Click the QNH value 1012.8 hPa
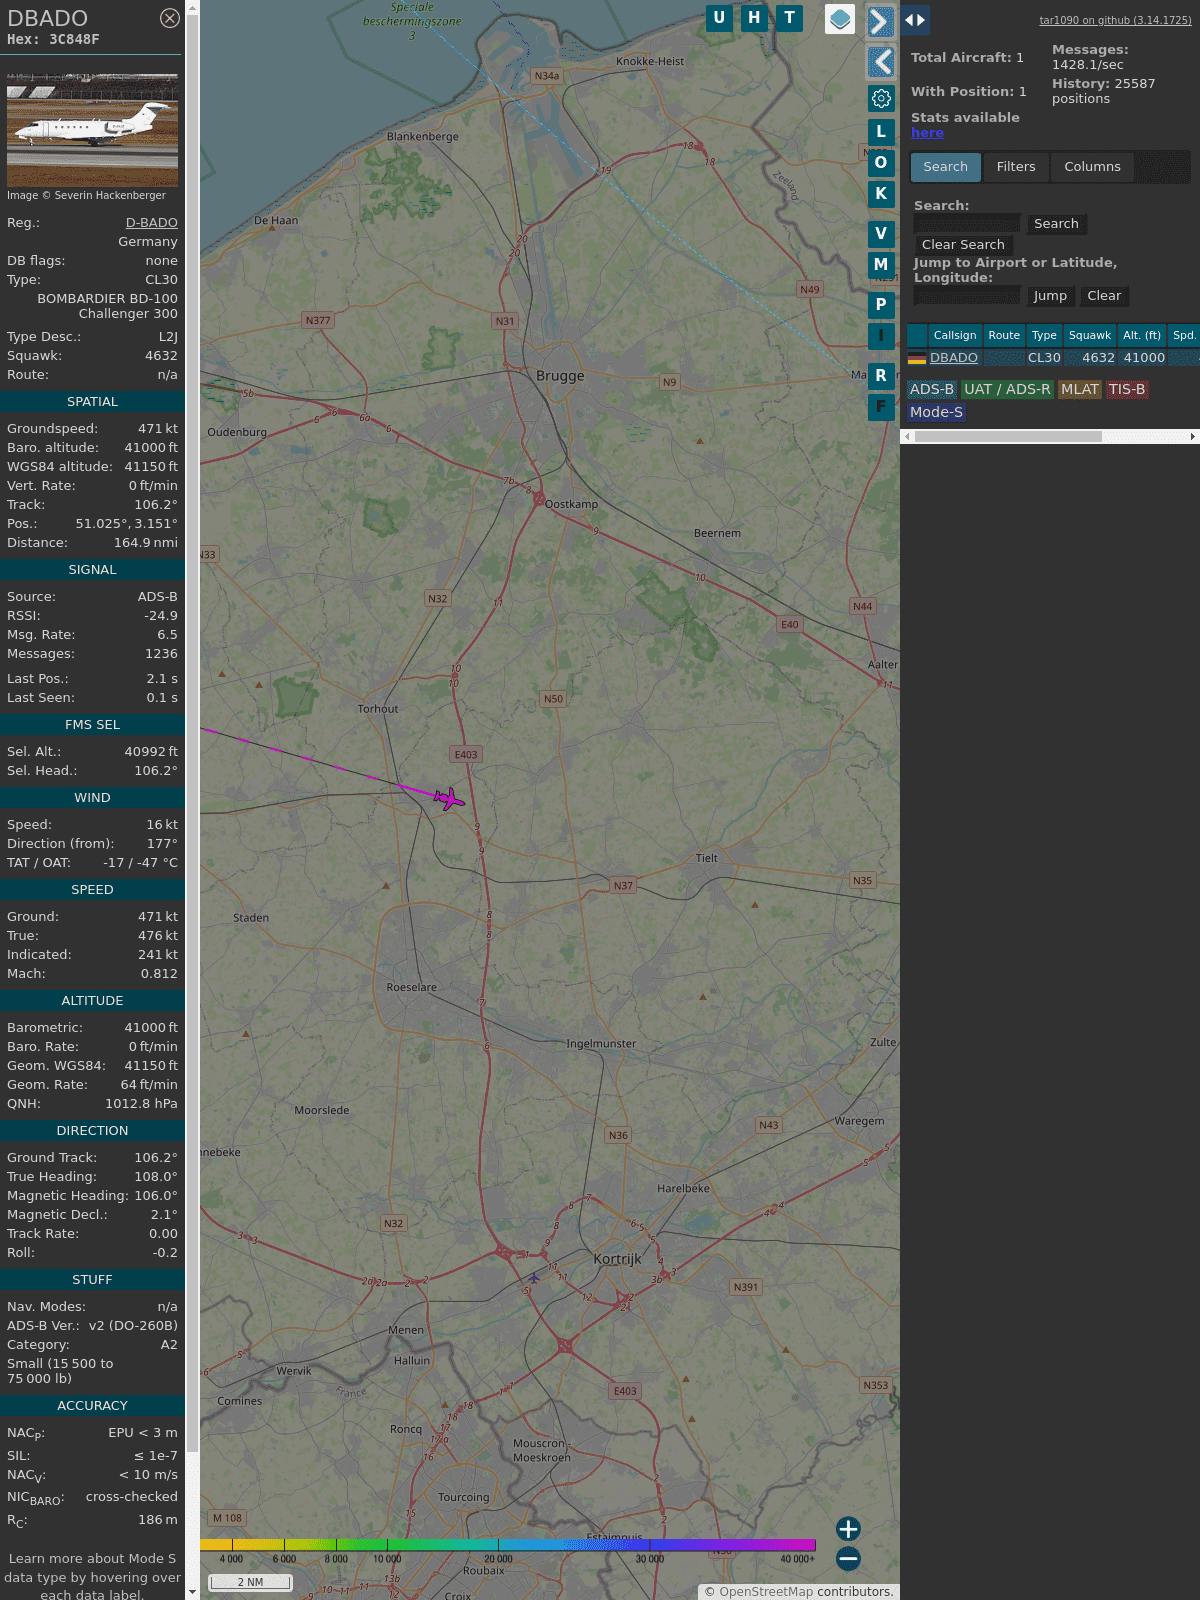The height and width of the screenshot is (1600, 1200). coord(141,1104)
